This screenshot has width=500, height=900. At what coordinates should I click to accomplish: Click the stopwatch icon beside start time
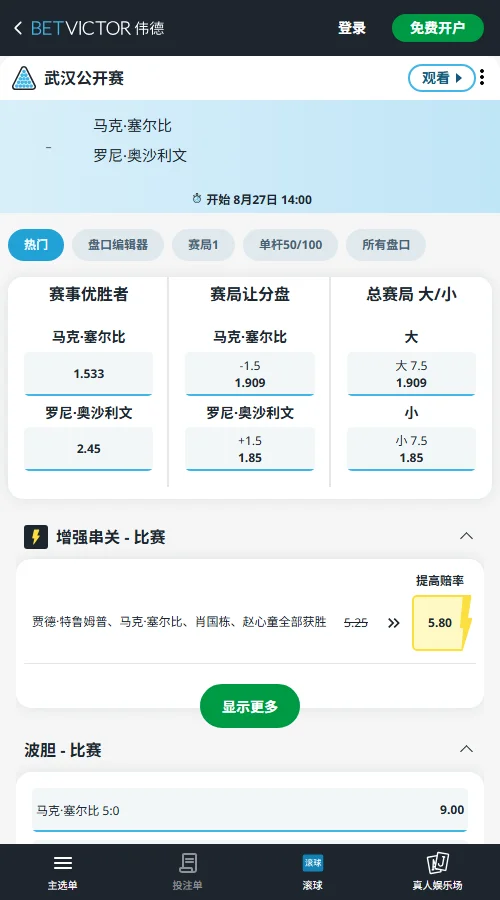[197, 199]
